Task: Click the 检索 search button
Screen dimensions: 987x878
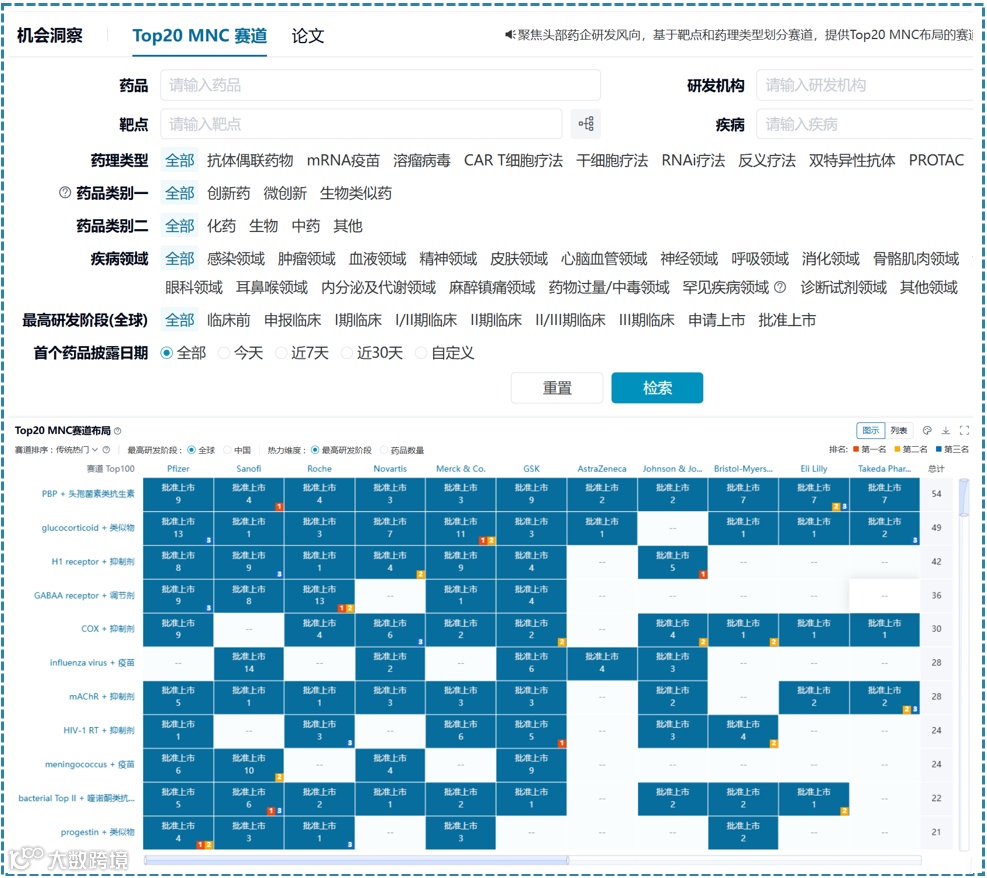Action: click(x=657, y=388)
